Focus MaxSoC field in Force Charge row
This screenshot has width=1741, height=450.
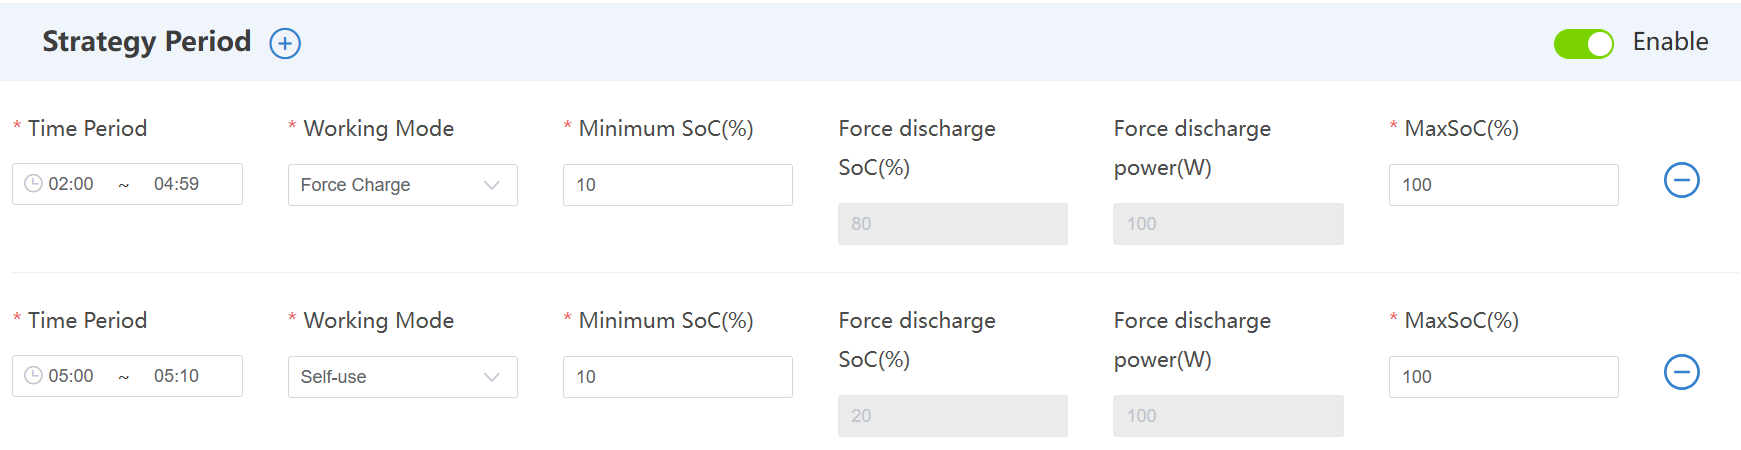tap(1503, 185)
